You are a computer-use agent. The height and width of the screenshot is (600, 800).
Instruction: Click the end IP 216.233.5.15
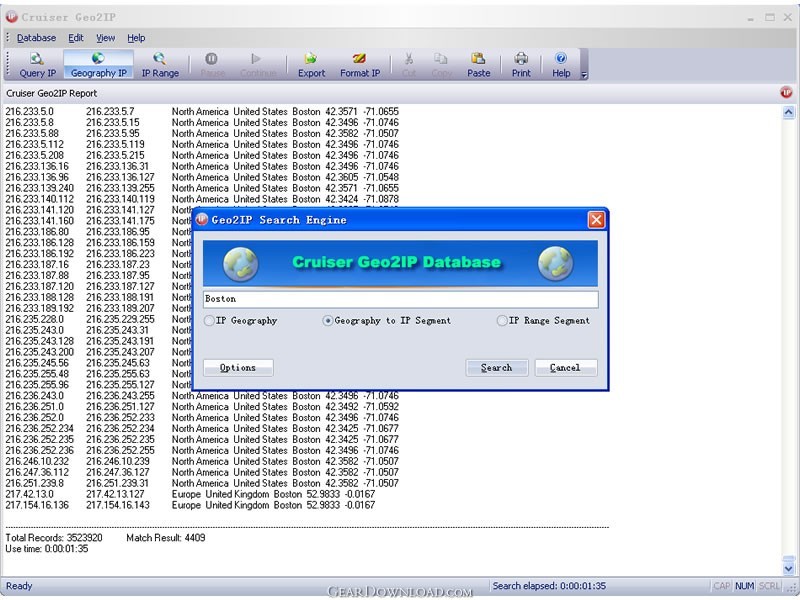pyautogui.click(x=113, y=122)
